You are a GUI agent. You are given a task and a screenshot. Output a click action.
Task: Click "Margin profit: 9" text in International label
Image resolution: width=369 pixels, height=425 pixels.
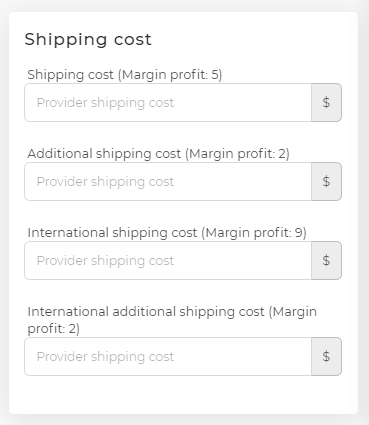(x=254, y=233)
